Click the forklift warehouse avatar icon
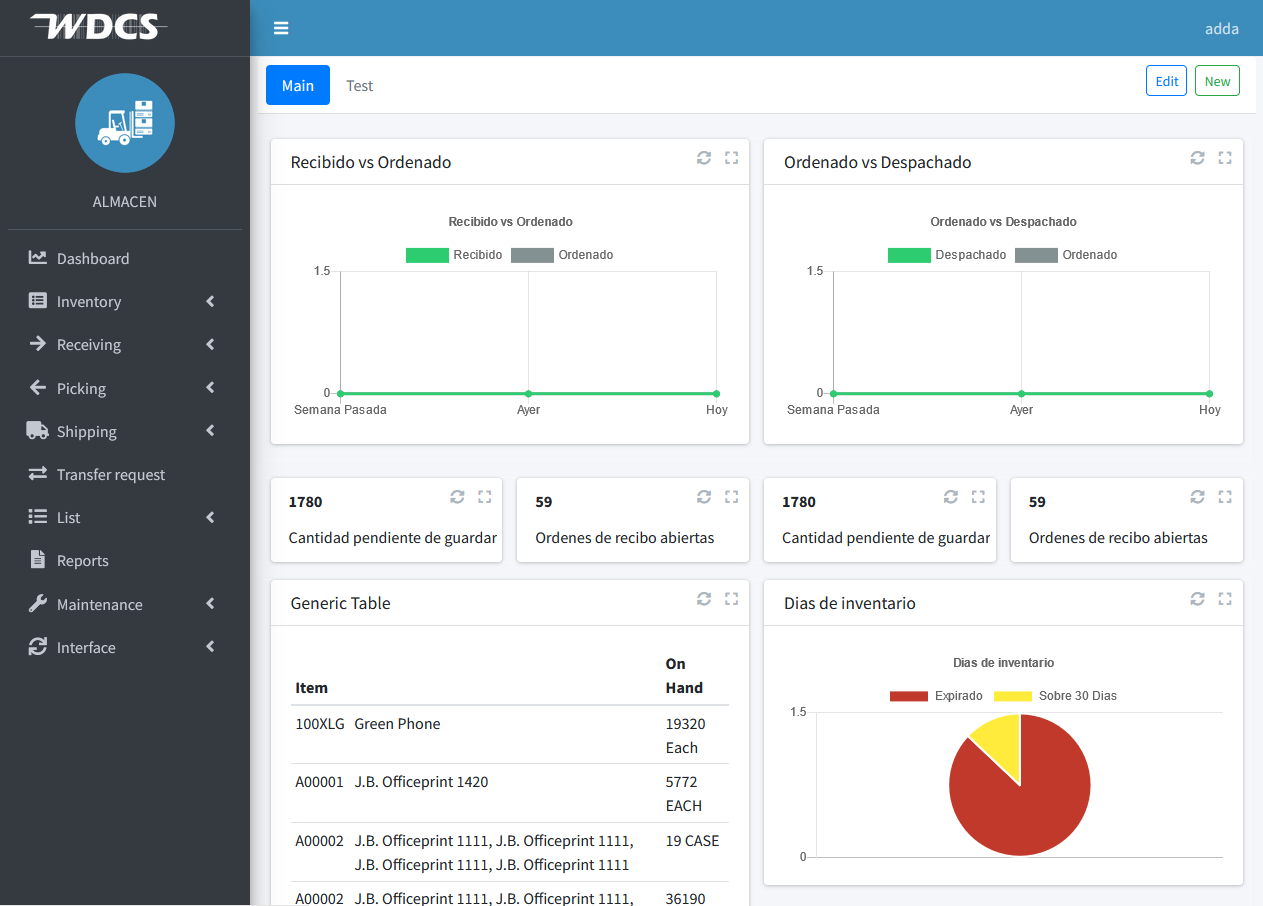1263x906 pixels. pos(125,123)
